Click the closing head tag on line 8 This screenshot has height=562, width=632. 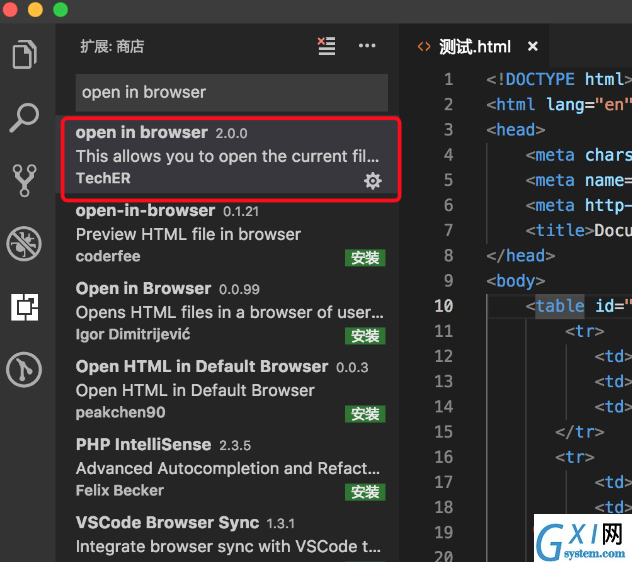(x=520, y=256)
